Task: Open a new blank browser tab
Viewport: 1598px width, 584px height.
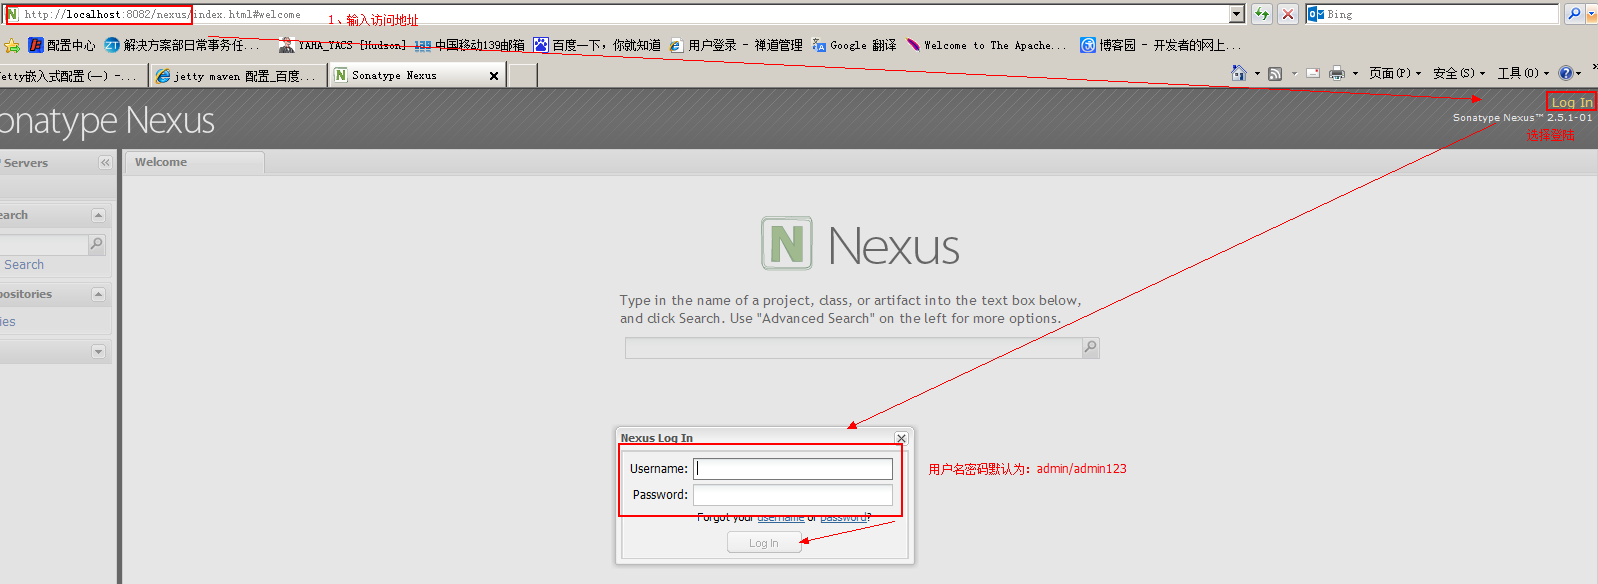Action: [x=523, y=75]
